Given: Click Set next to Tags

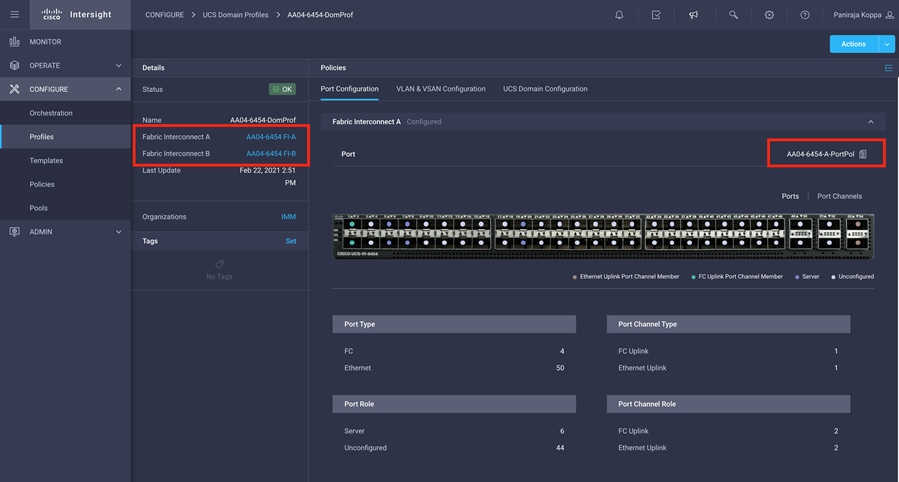Looking at the screenshot, I should [291, 241].
